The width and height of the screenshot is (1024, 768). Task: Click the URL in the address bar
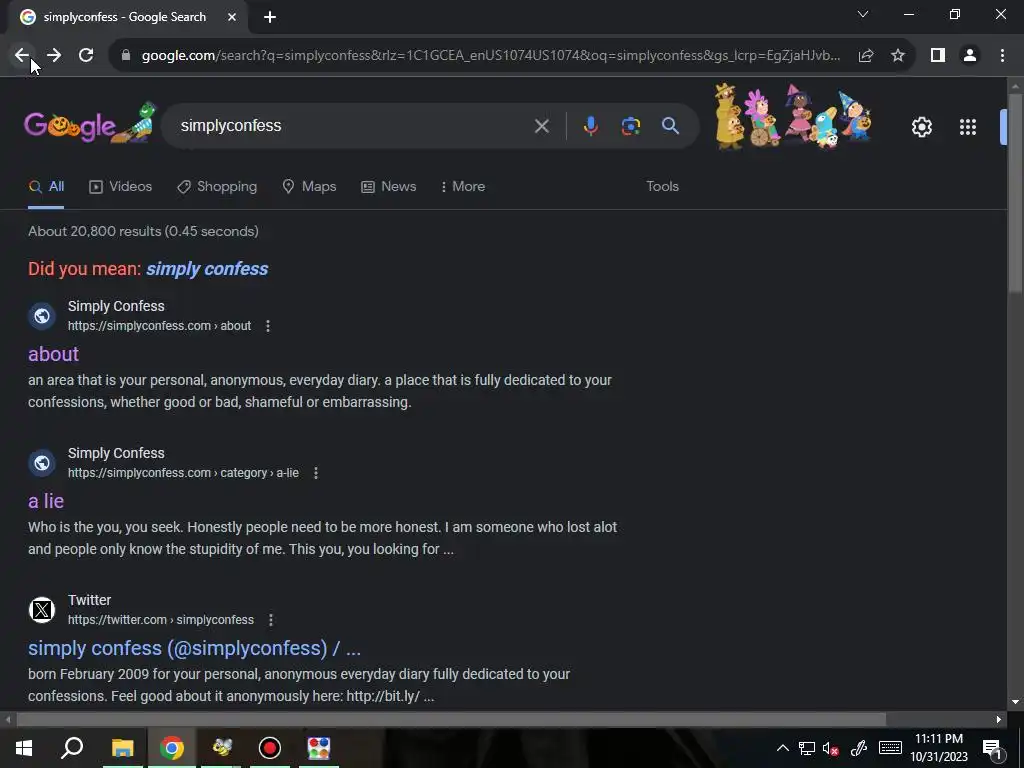[x=491, y=56]
